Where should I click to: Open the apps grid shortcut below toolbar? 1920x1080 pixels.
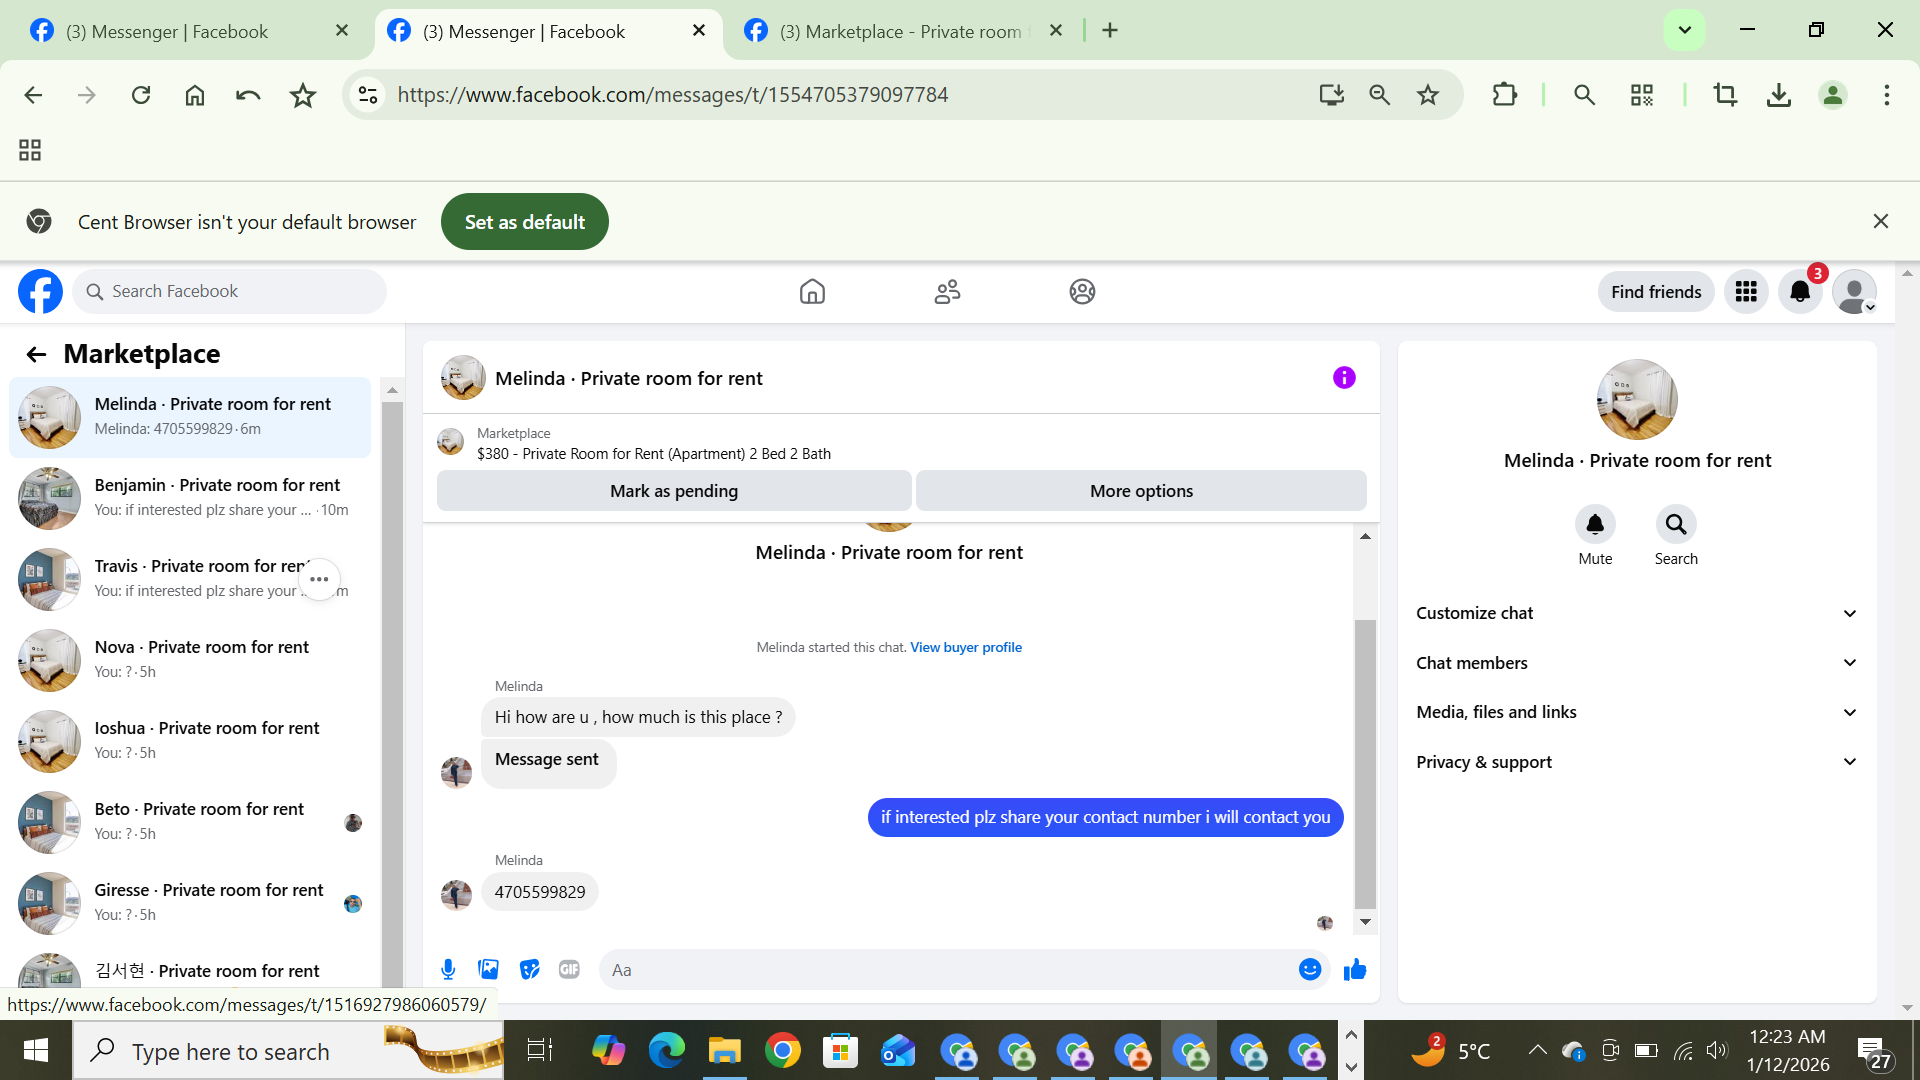(x=30, y=150)
